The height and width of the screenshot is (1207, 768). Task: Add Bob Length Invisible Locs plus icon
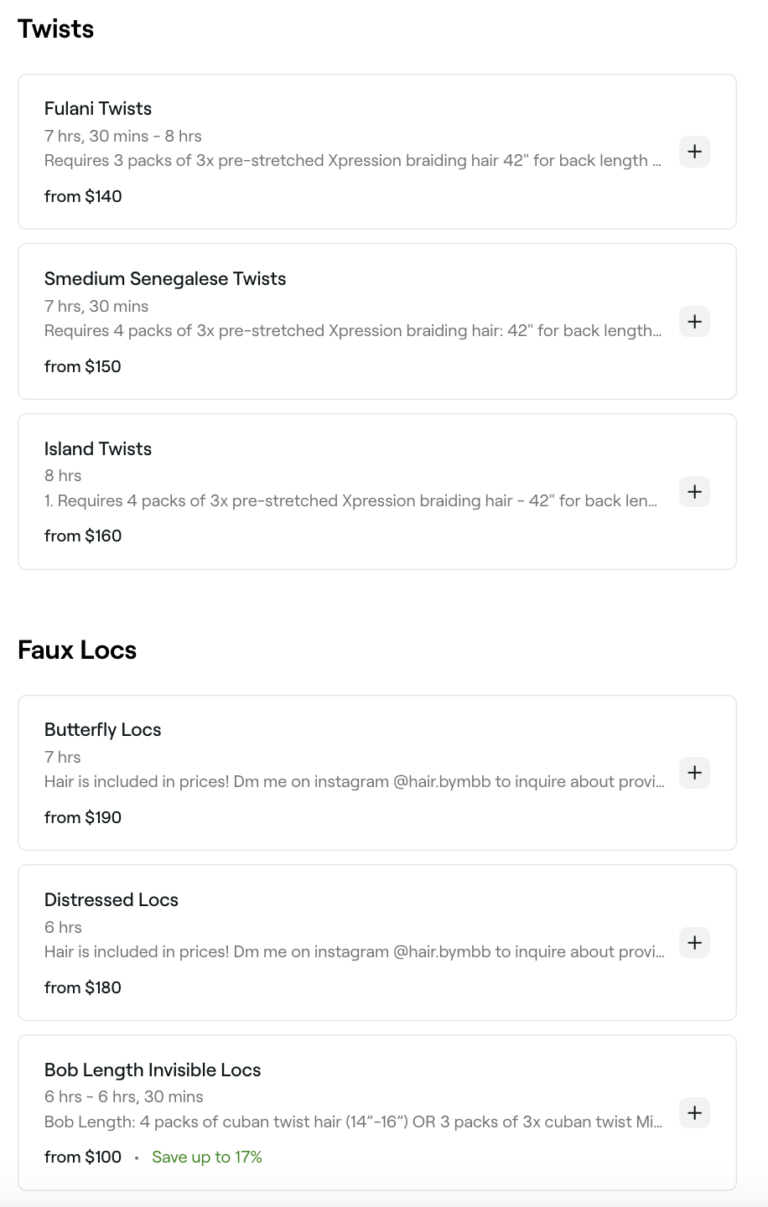click(x=695, y=1112)
